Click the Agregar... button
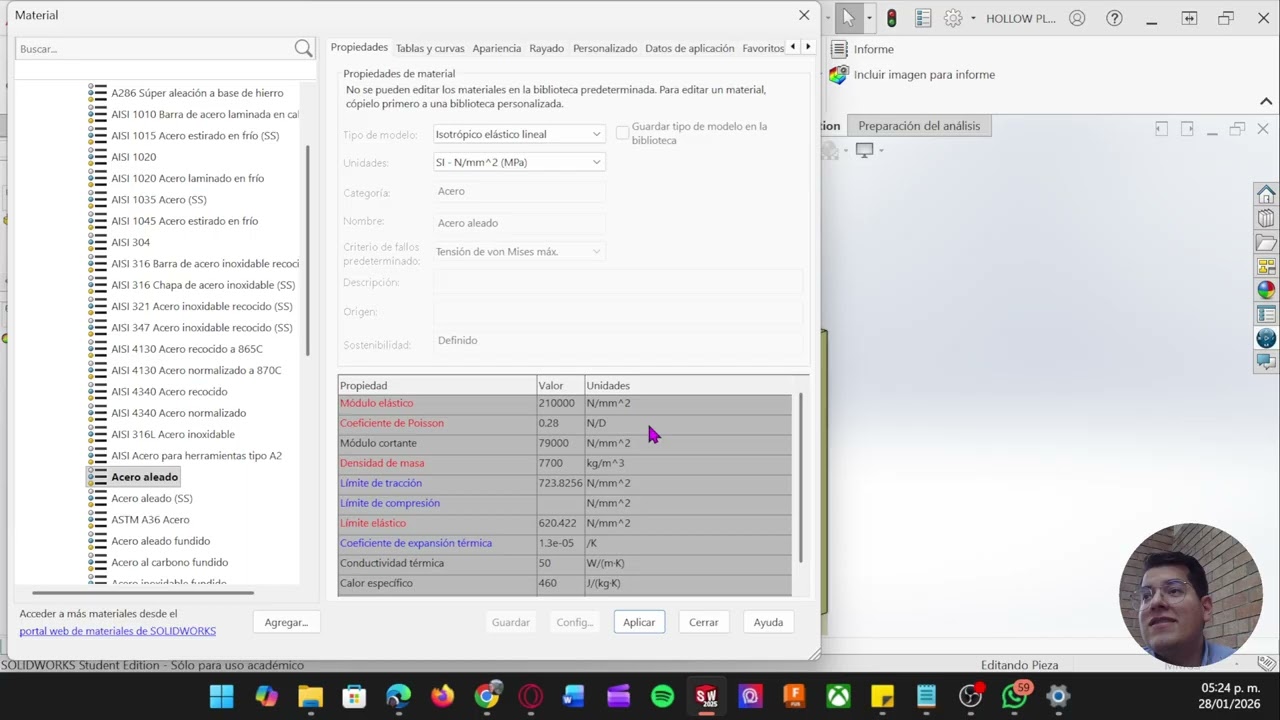This screenshot has height=720, width=1280. (286, 622)
